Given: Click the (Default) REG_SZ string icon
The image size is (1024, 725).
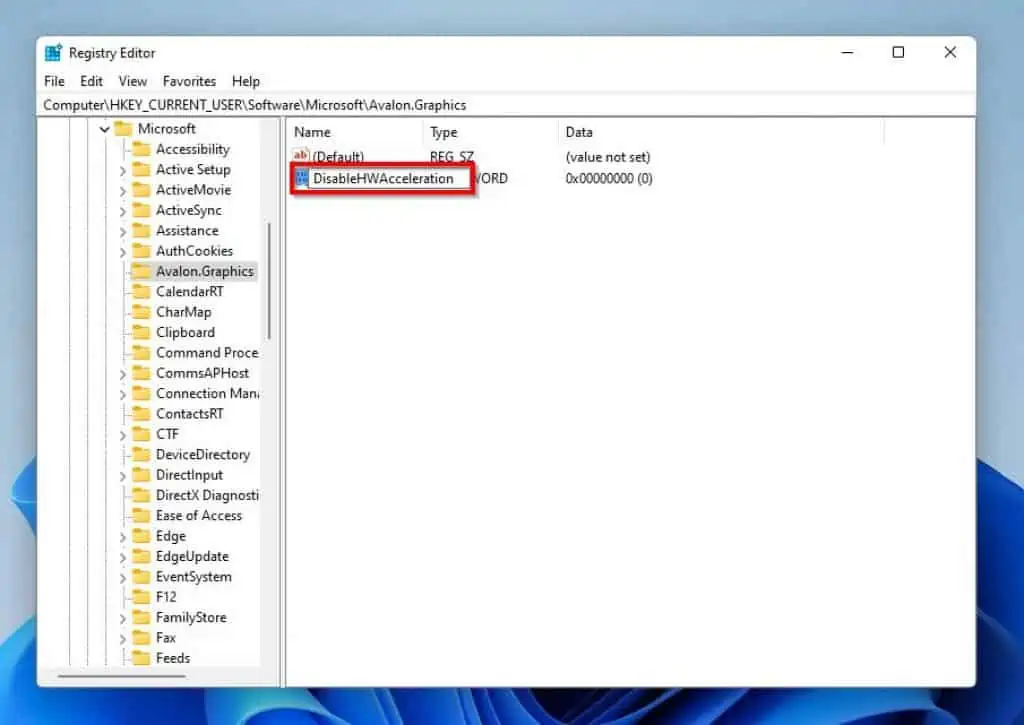Looking at the screenshot, I should click(302, 156).
